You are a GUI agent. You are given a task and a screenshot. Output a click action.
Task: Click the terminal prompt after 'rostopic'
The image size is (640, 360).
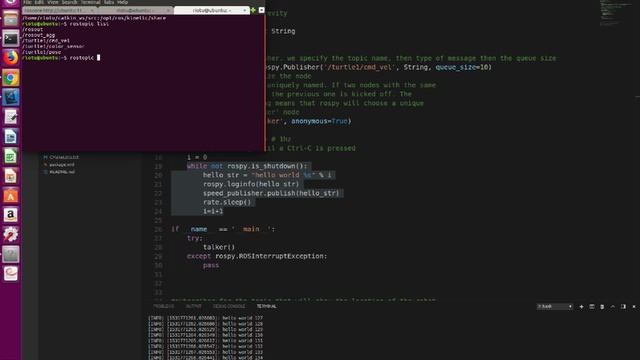pyautogui.click(x=98, y=58)
